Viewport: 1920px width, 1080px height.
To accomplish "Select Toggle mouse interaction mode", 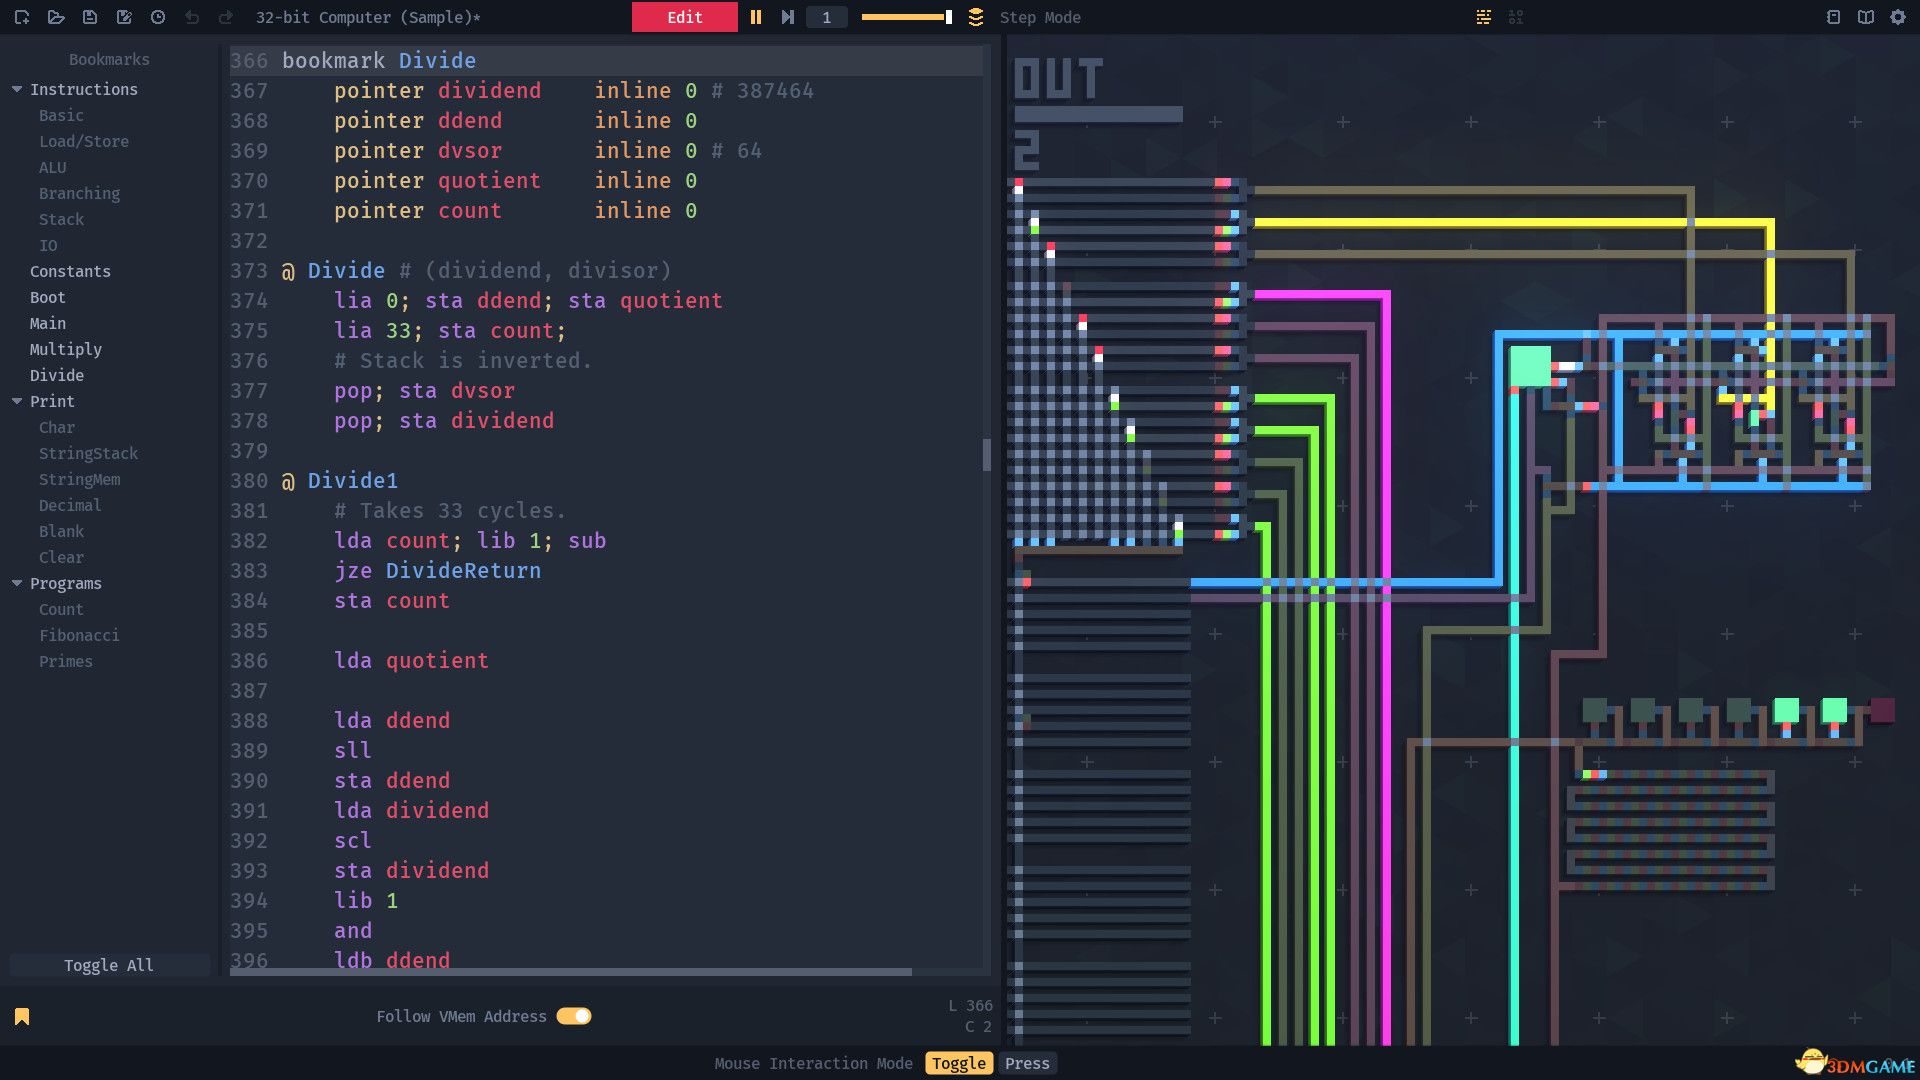I will point(959,1063).
